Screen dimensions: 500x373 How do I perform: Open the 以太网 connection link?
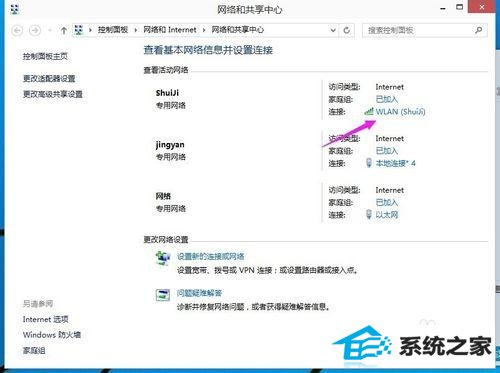pos(387,215)
